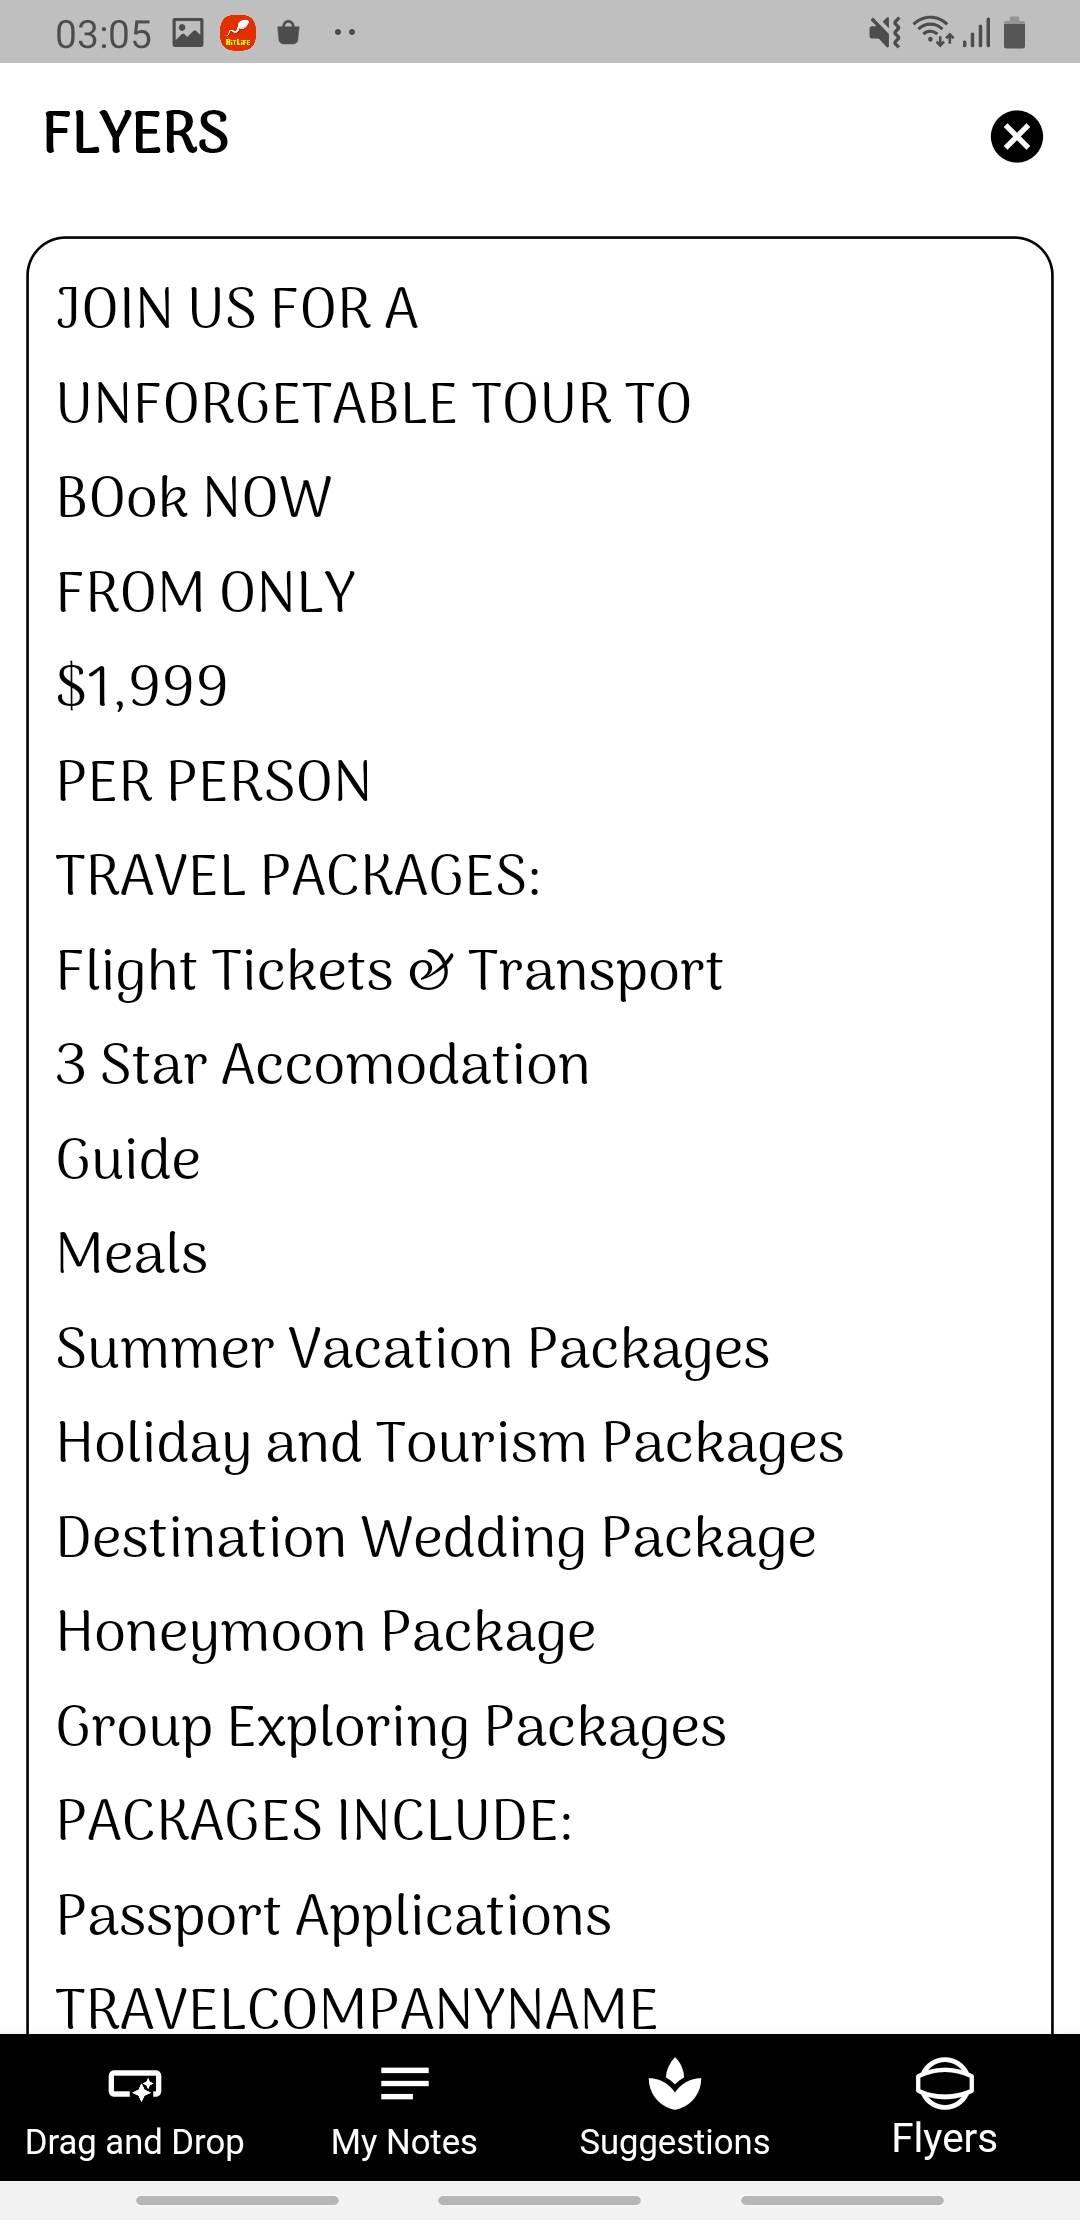Image resolution: width=1080 pixels, height=2220 pixels.
Task: Close the Flyers panel with X icon
Action: (x=1016, y=136)
